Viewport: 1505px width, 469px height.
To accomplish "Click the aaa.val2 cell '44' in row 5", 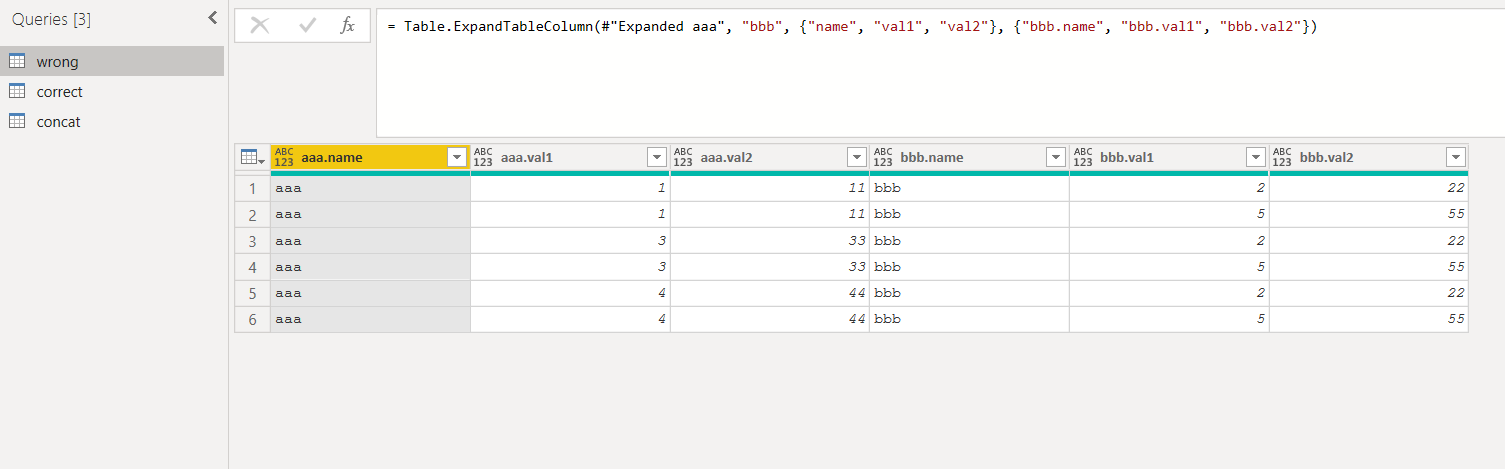I will pyautogui.click(x=770, y=293).
